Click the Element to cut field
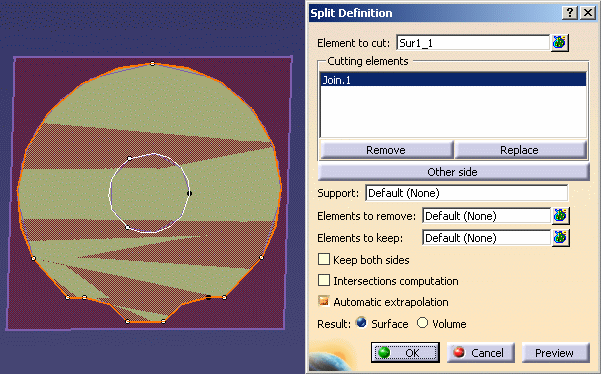 pyautogui.click(x=473, y=43)
